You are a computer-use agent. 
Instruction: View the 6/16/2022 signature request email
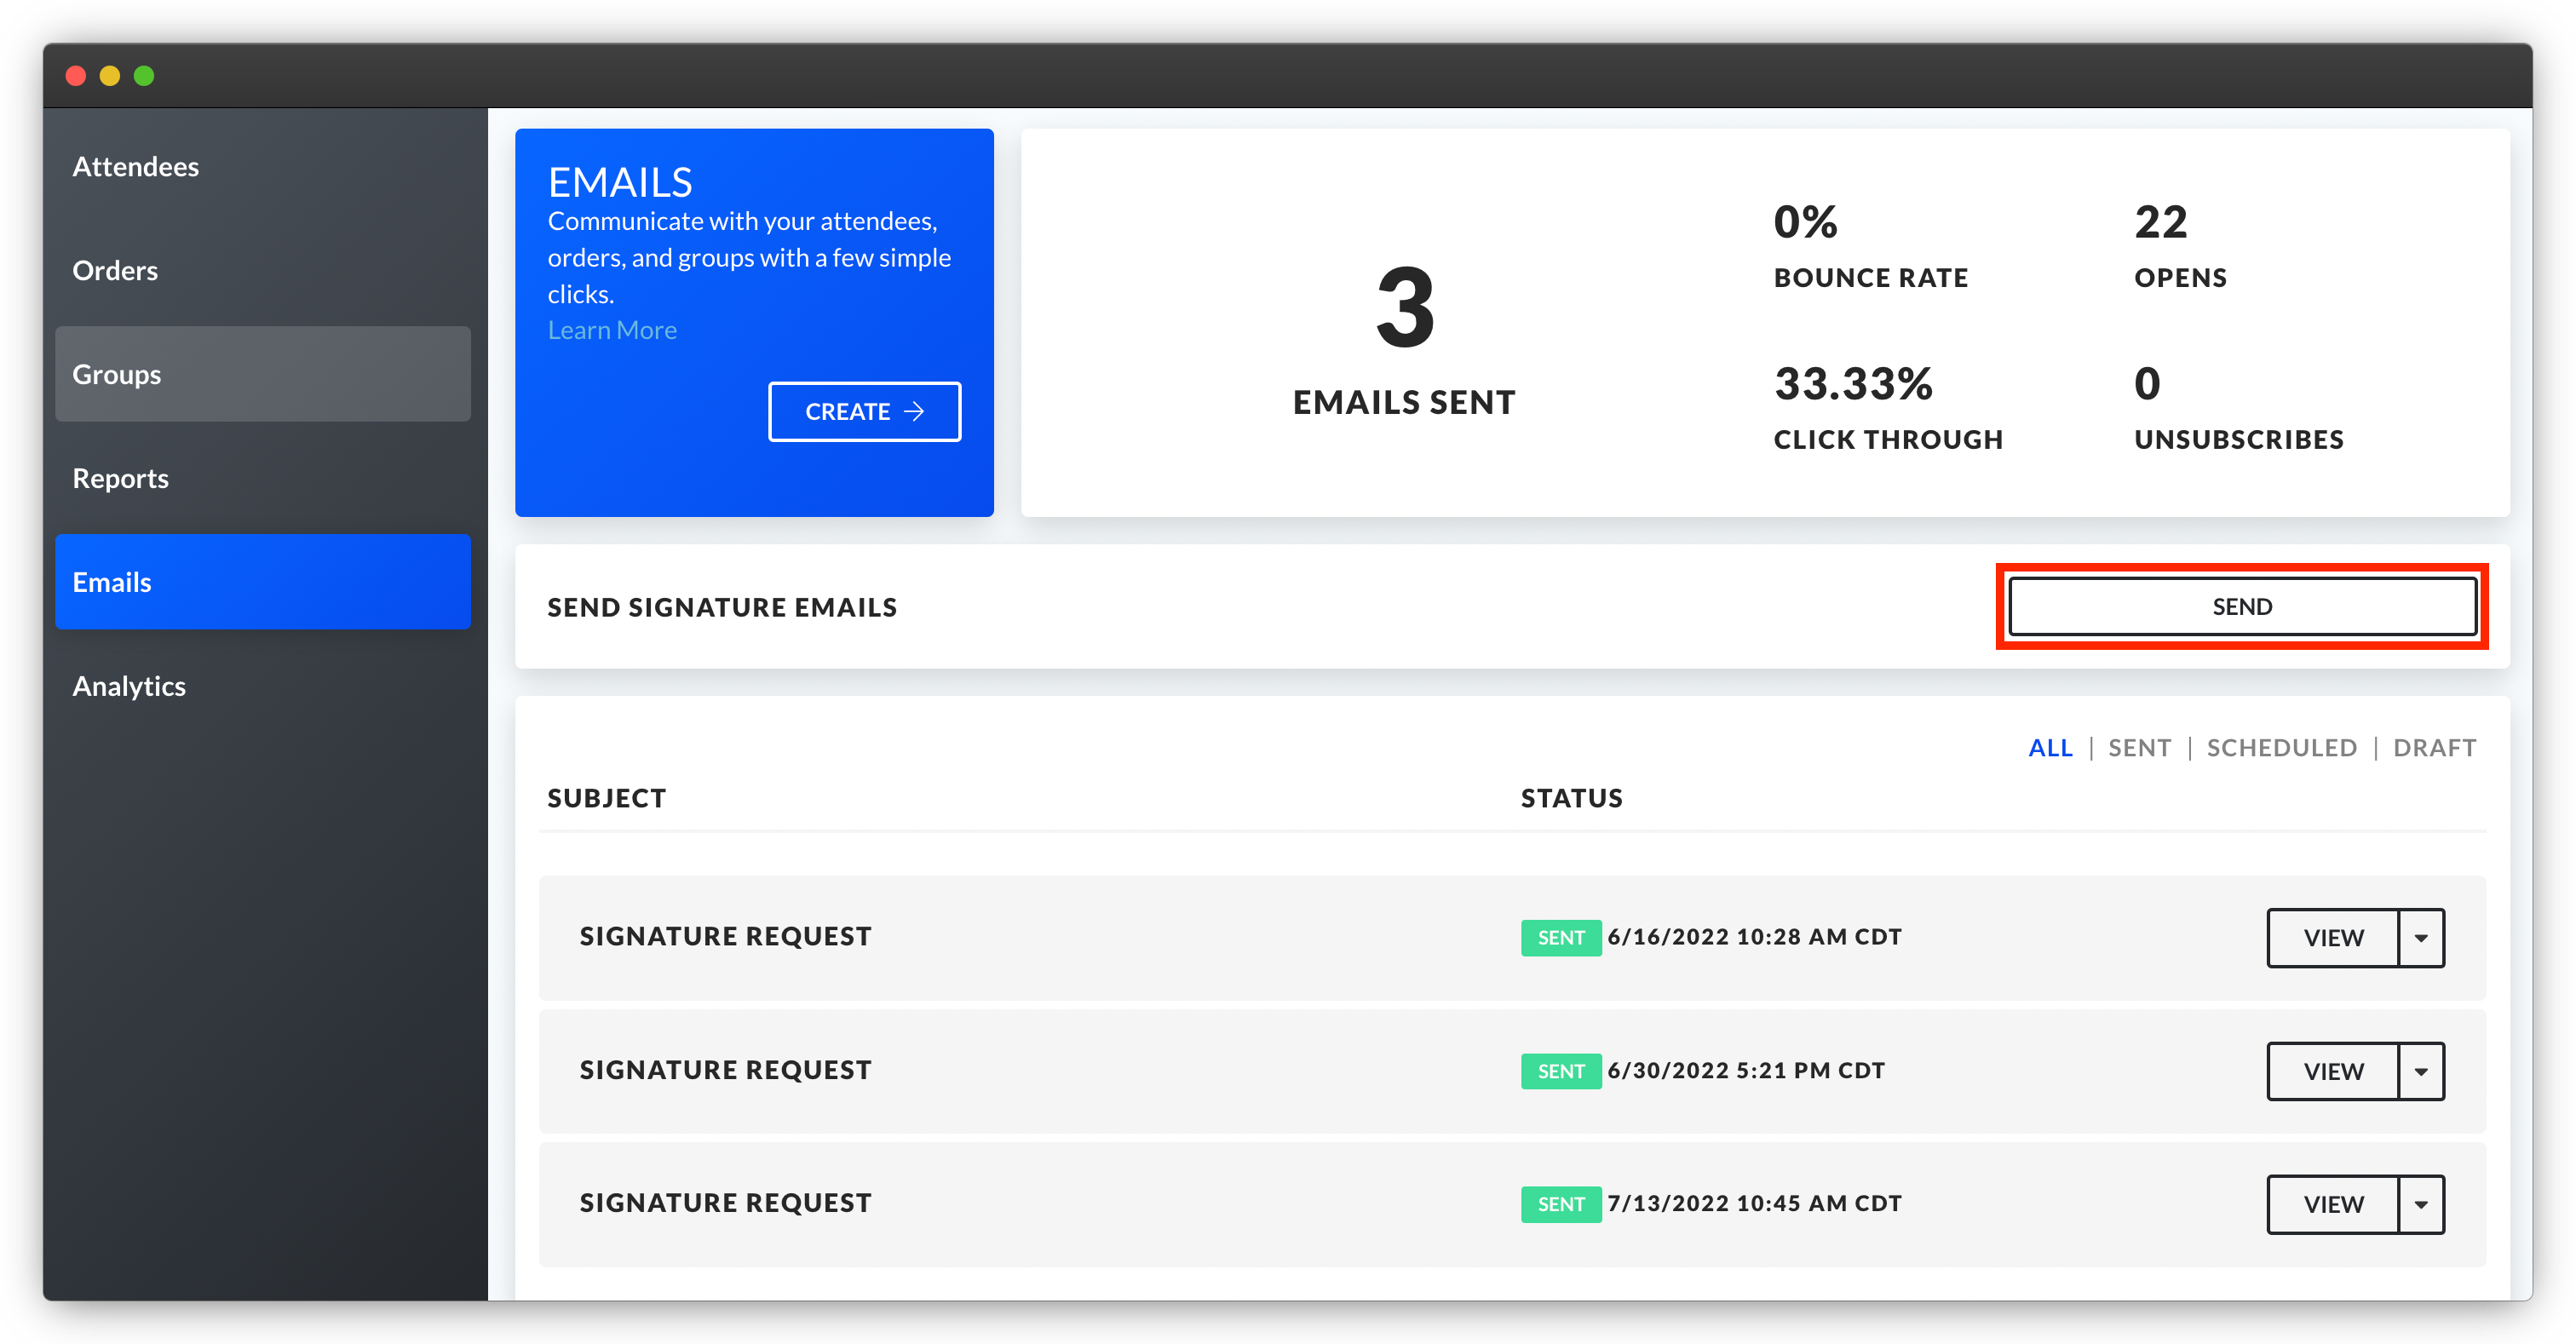tap(2332, 937)
